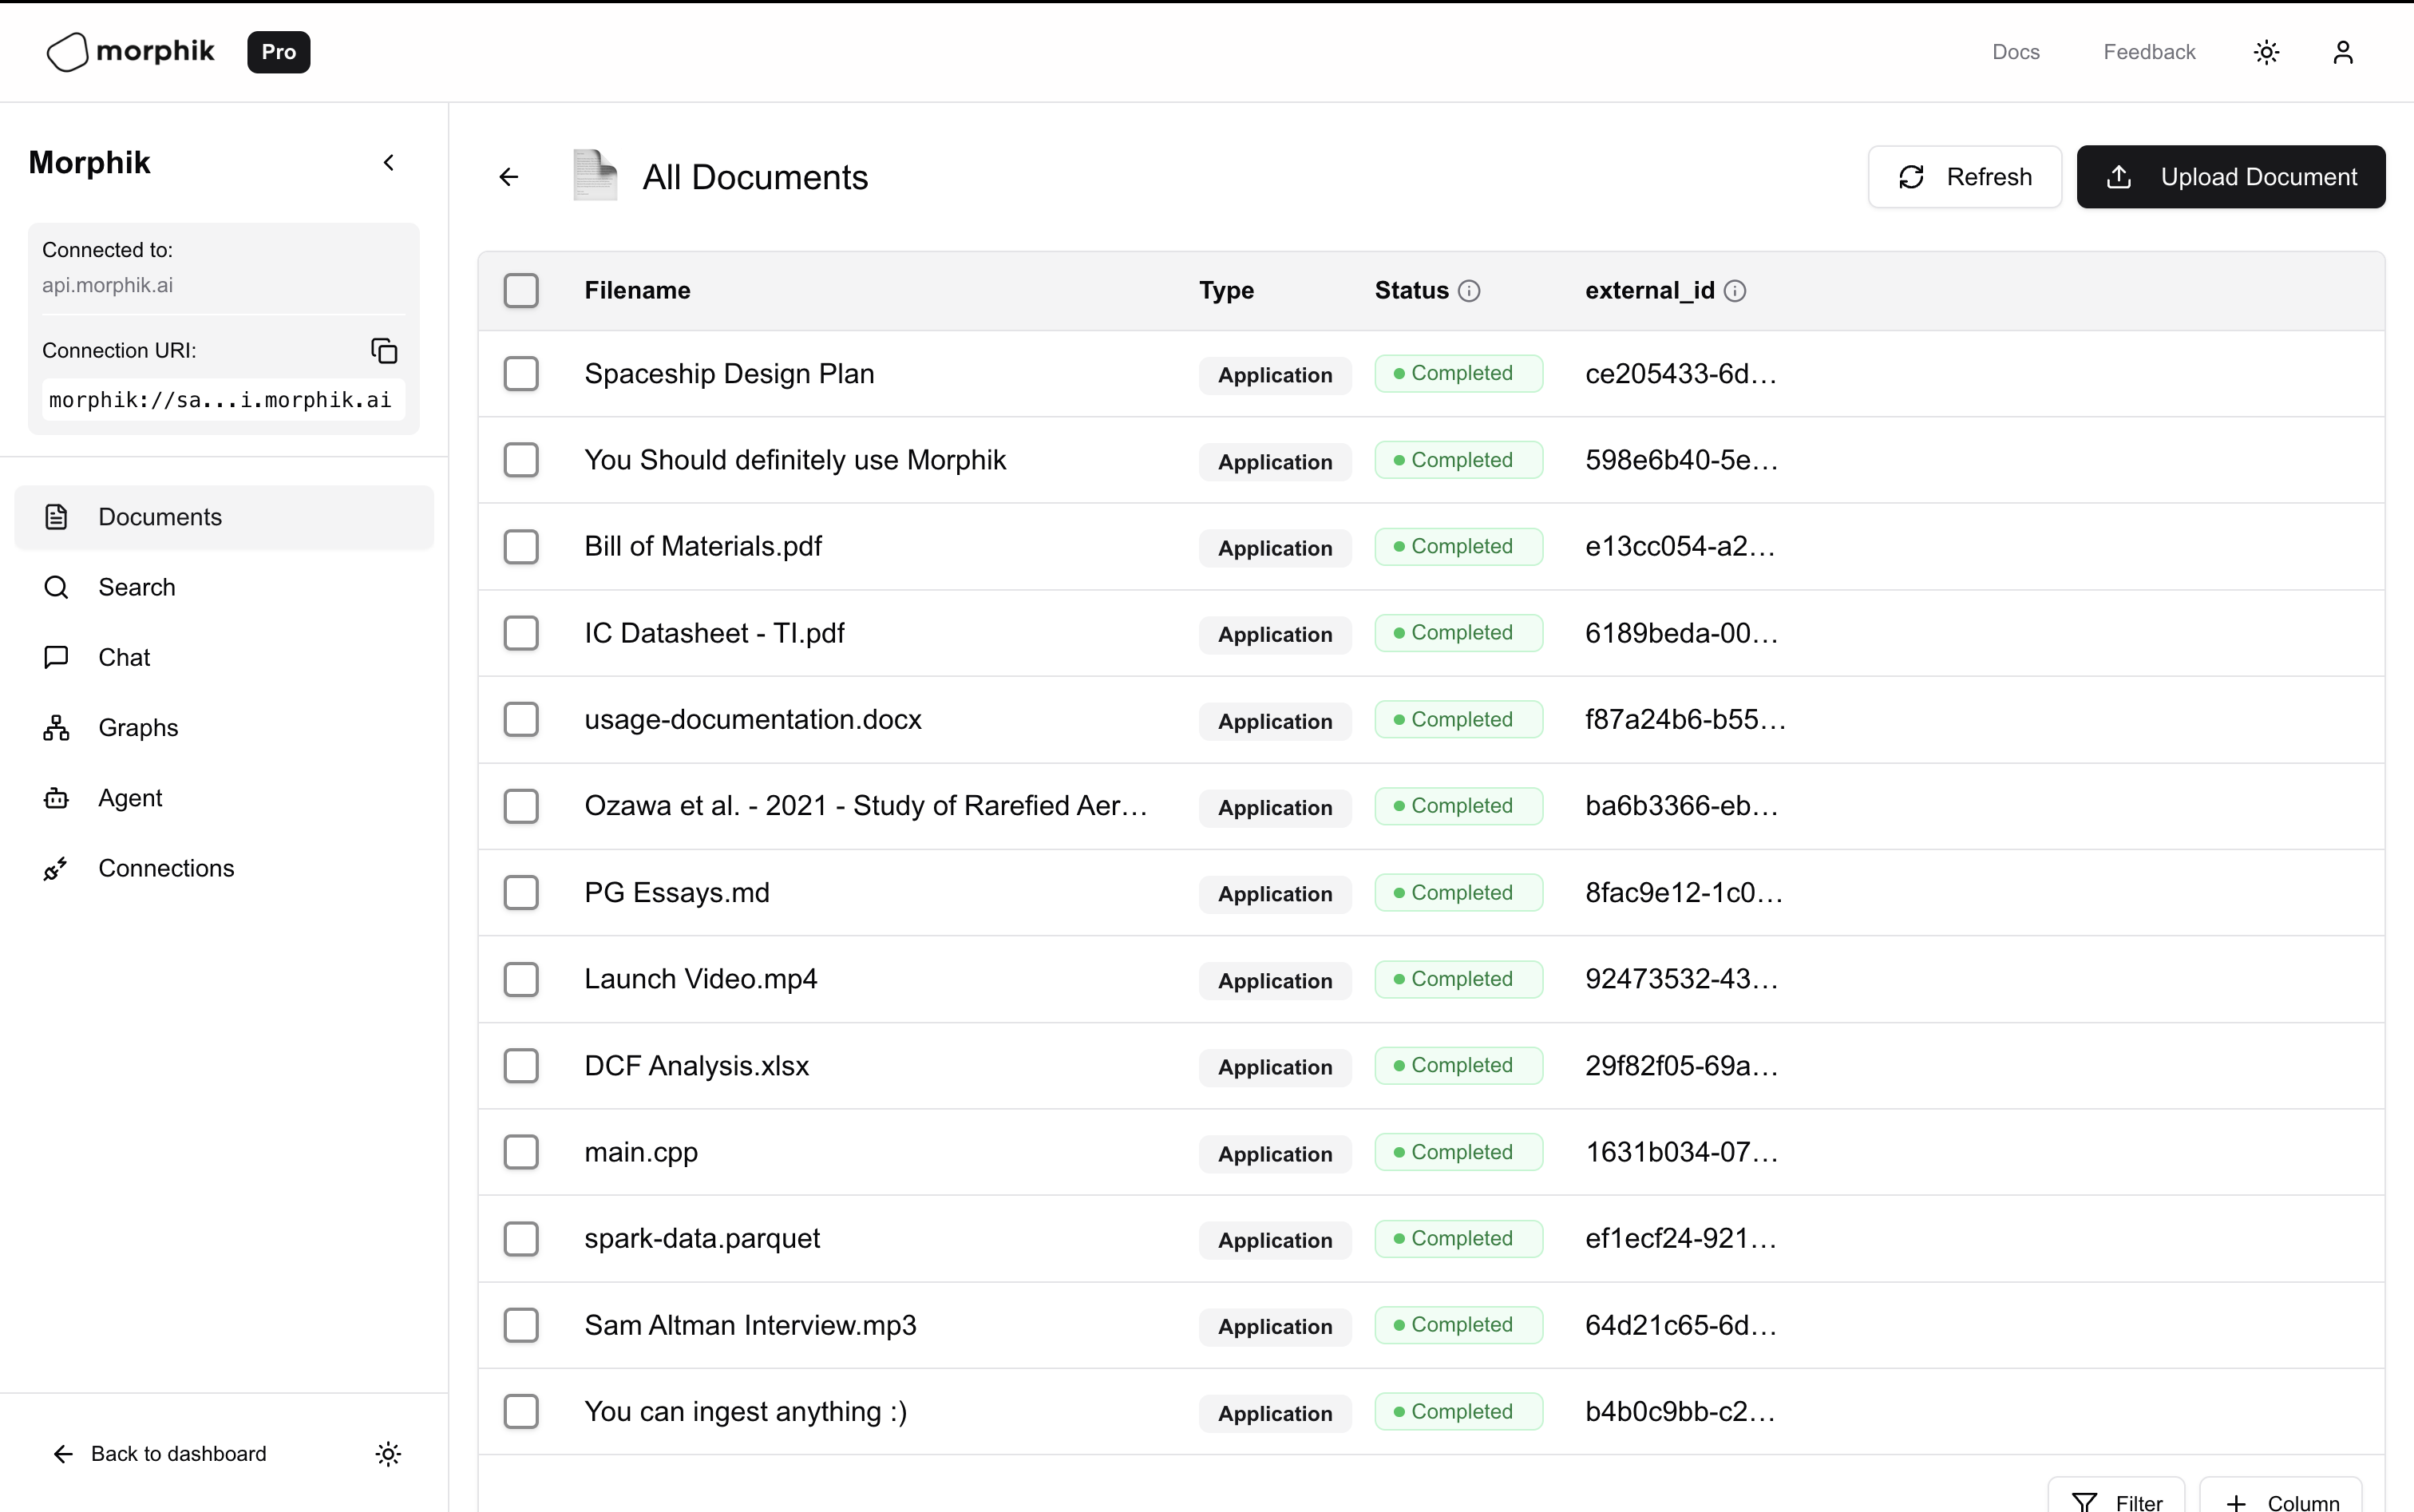Upload a new document
2414x1512 pixels.
[x=2231, y=176]
